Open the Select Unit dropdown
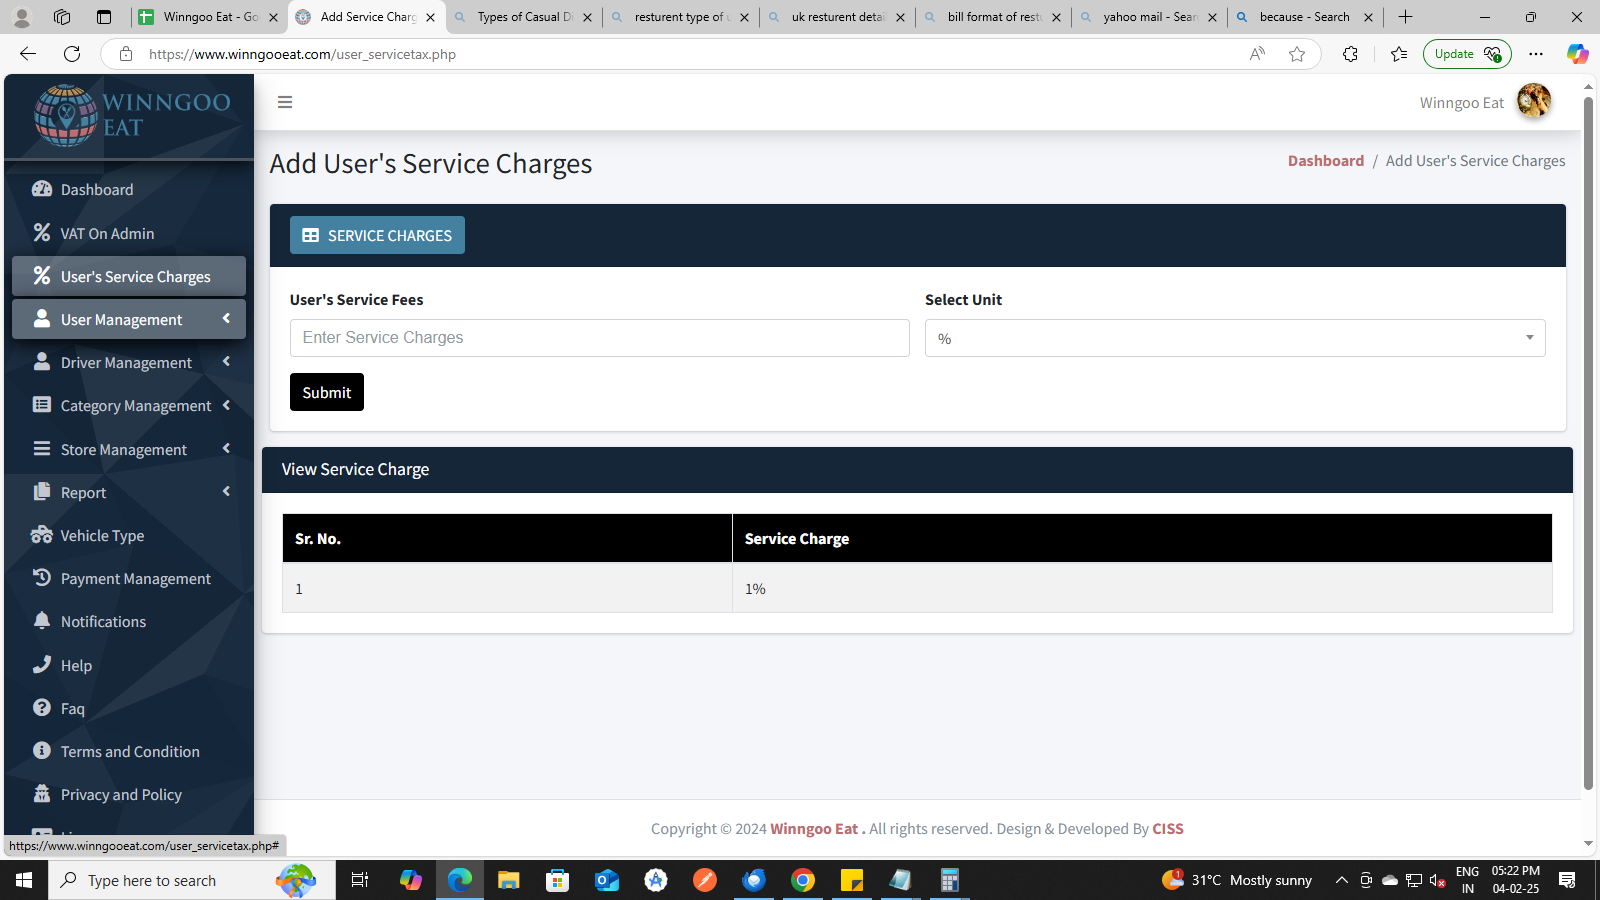The width and height of the screenshot is (1600, 900). [x=1234, y=338]
